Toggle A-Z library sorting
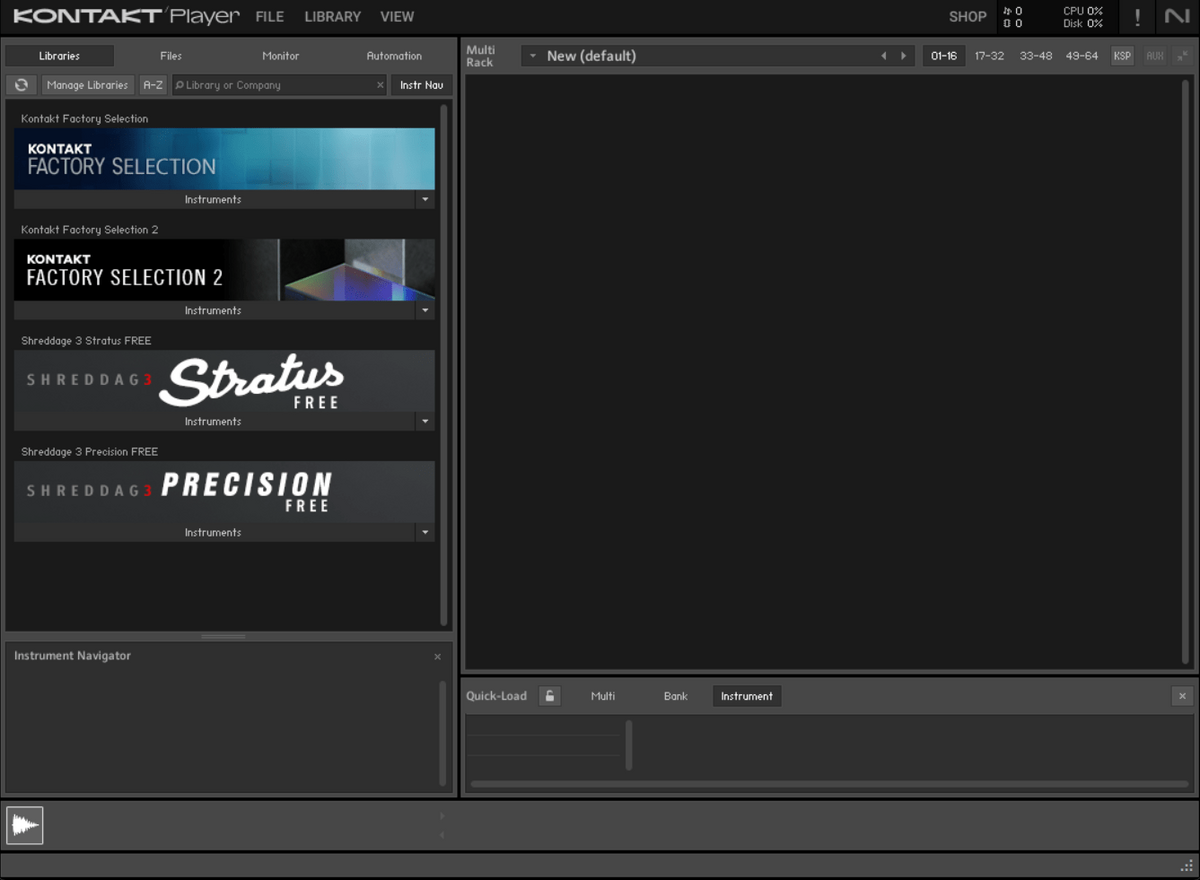 (x=153, y=85)
